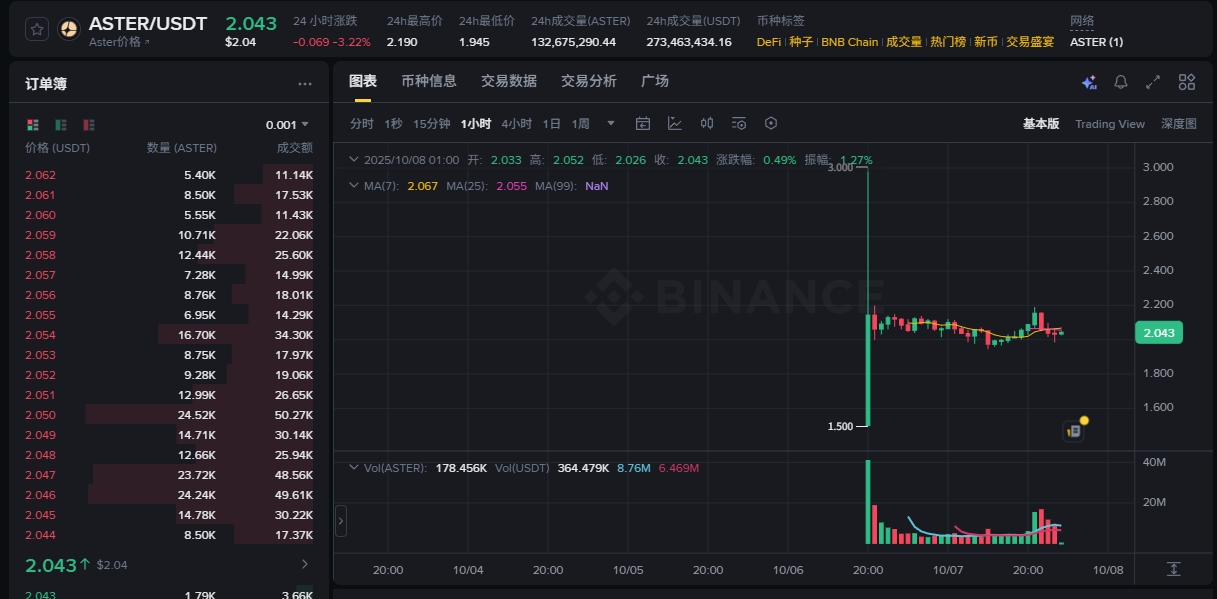Open the AI assistant sparkle icon
The image size is (1217, 599).
click(1089, 82)
